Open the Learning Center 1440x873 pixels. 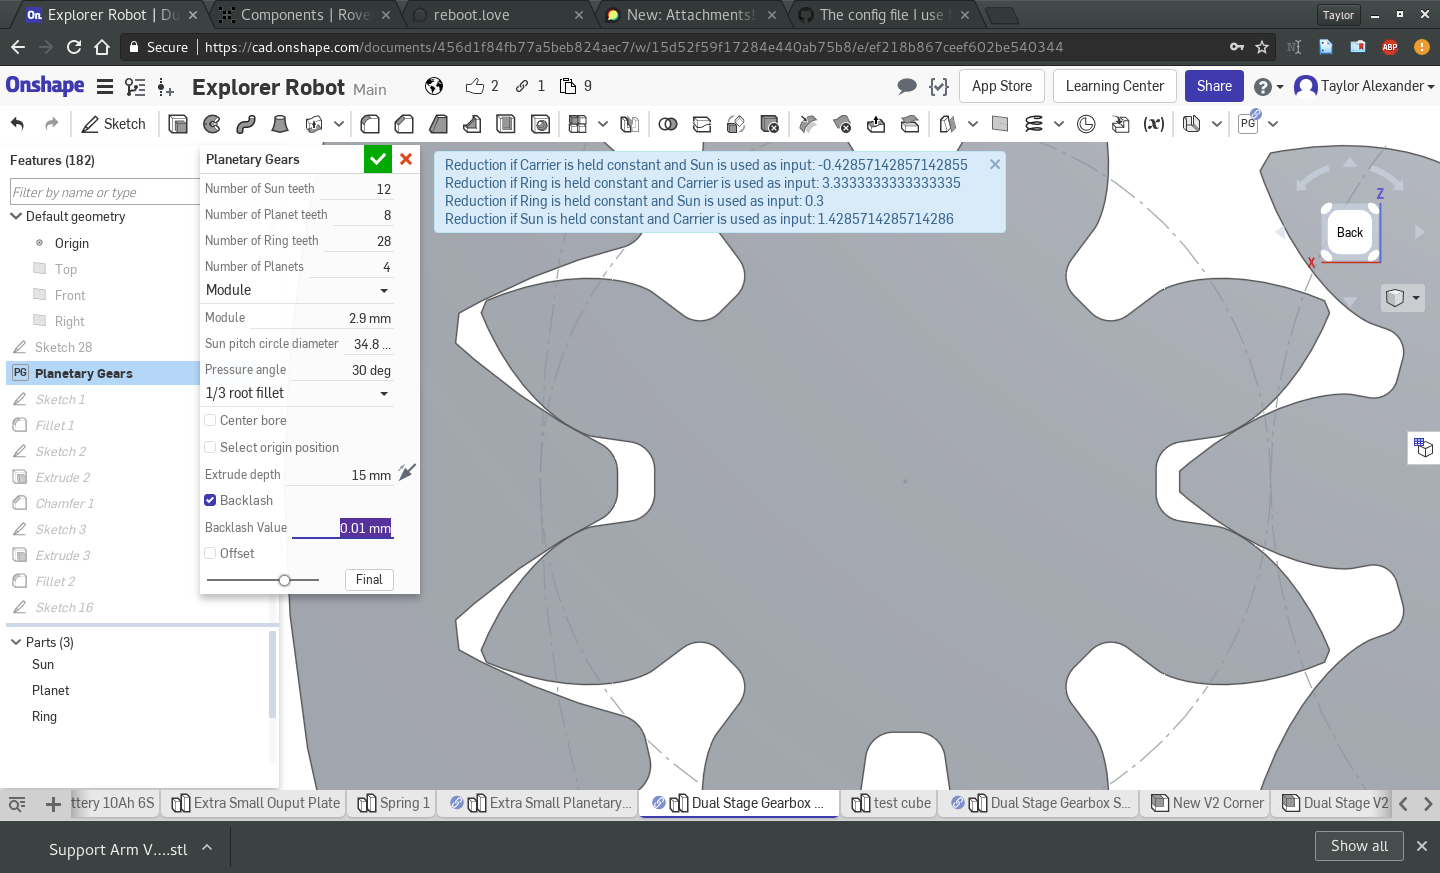pyautogui.click(x=1114, y=86)
